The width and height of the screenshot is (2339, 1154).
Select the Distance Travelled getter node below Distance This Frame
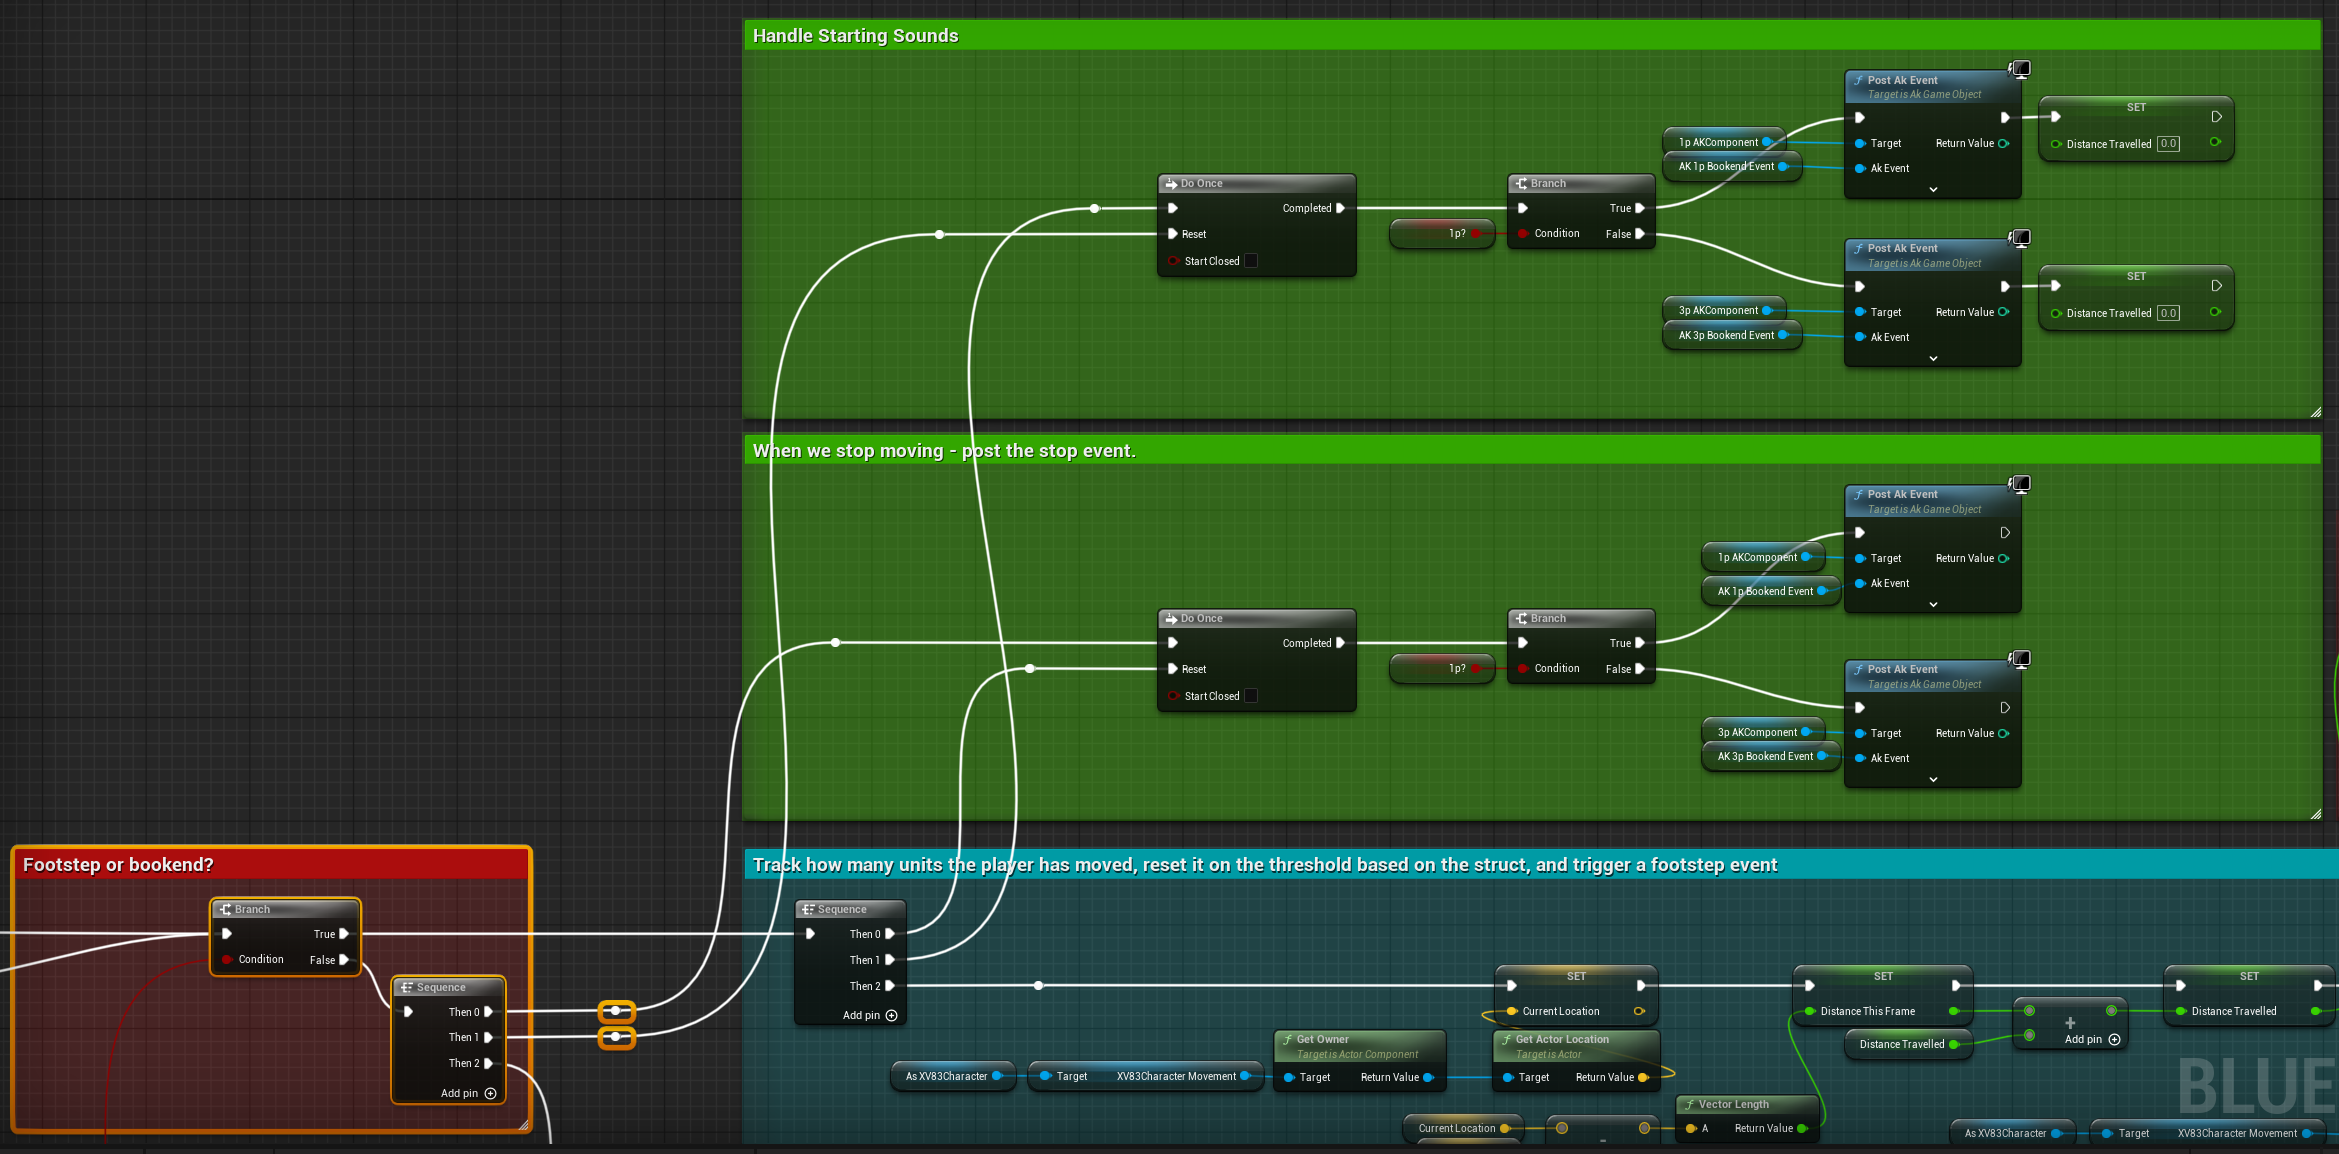point(1908,1044)
